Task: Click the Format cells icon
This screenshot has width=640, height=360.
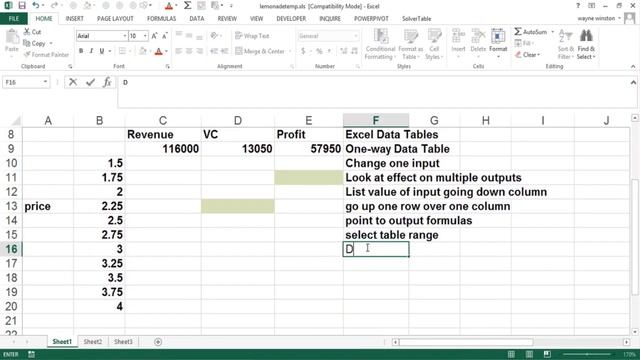Action: [498, 36]
